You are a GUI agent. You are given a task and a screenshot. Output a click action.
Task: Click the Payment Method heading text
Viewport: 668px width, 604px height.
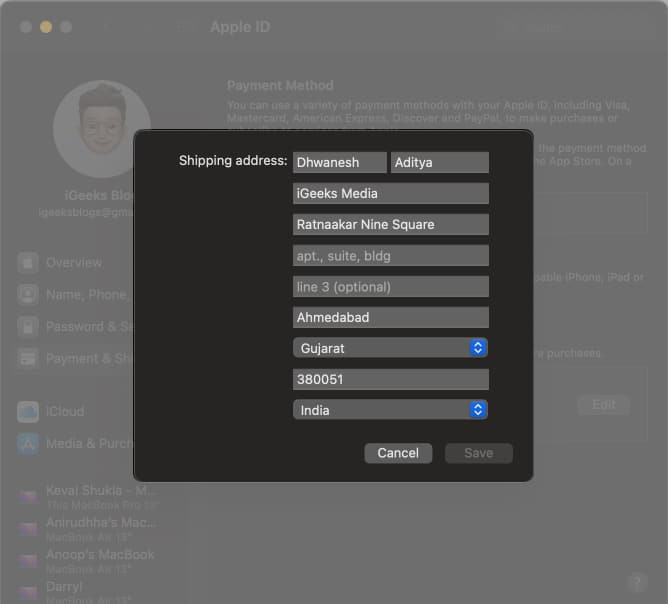tap(280, 85)
